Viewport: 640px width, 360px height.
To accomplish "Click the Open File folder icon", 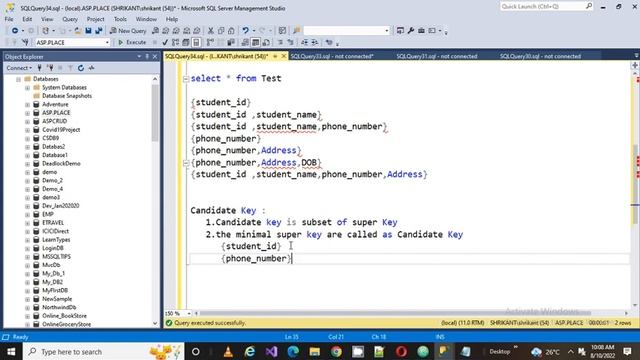I will (78, 31).
